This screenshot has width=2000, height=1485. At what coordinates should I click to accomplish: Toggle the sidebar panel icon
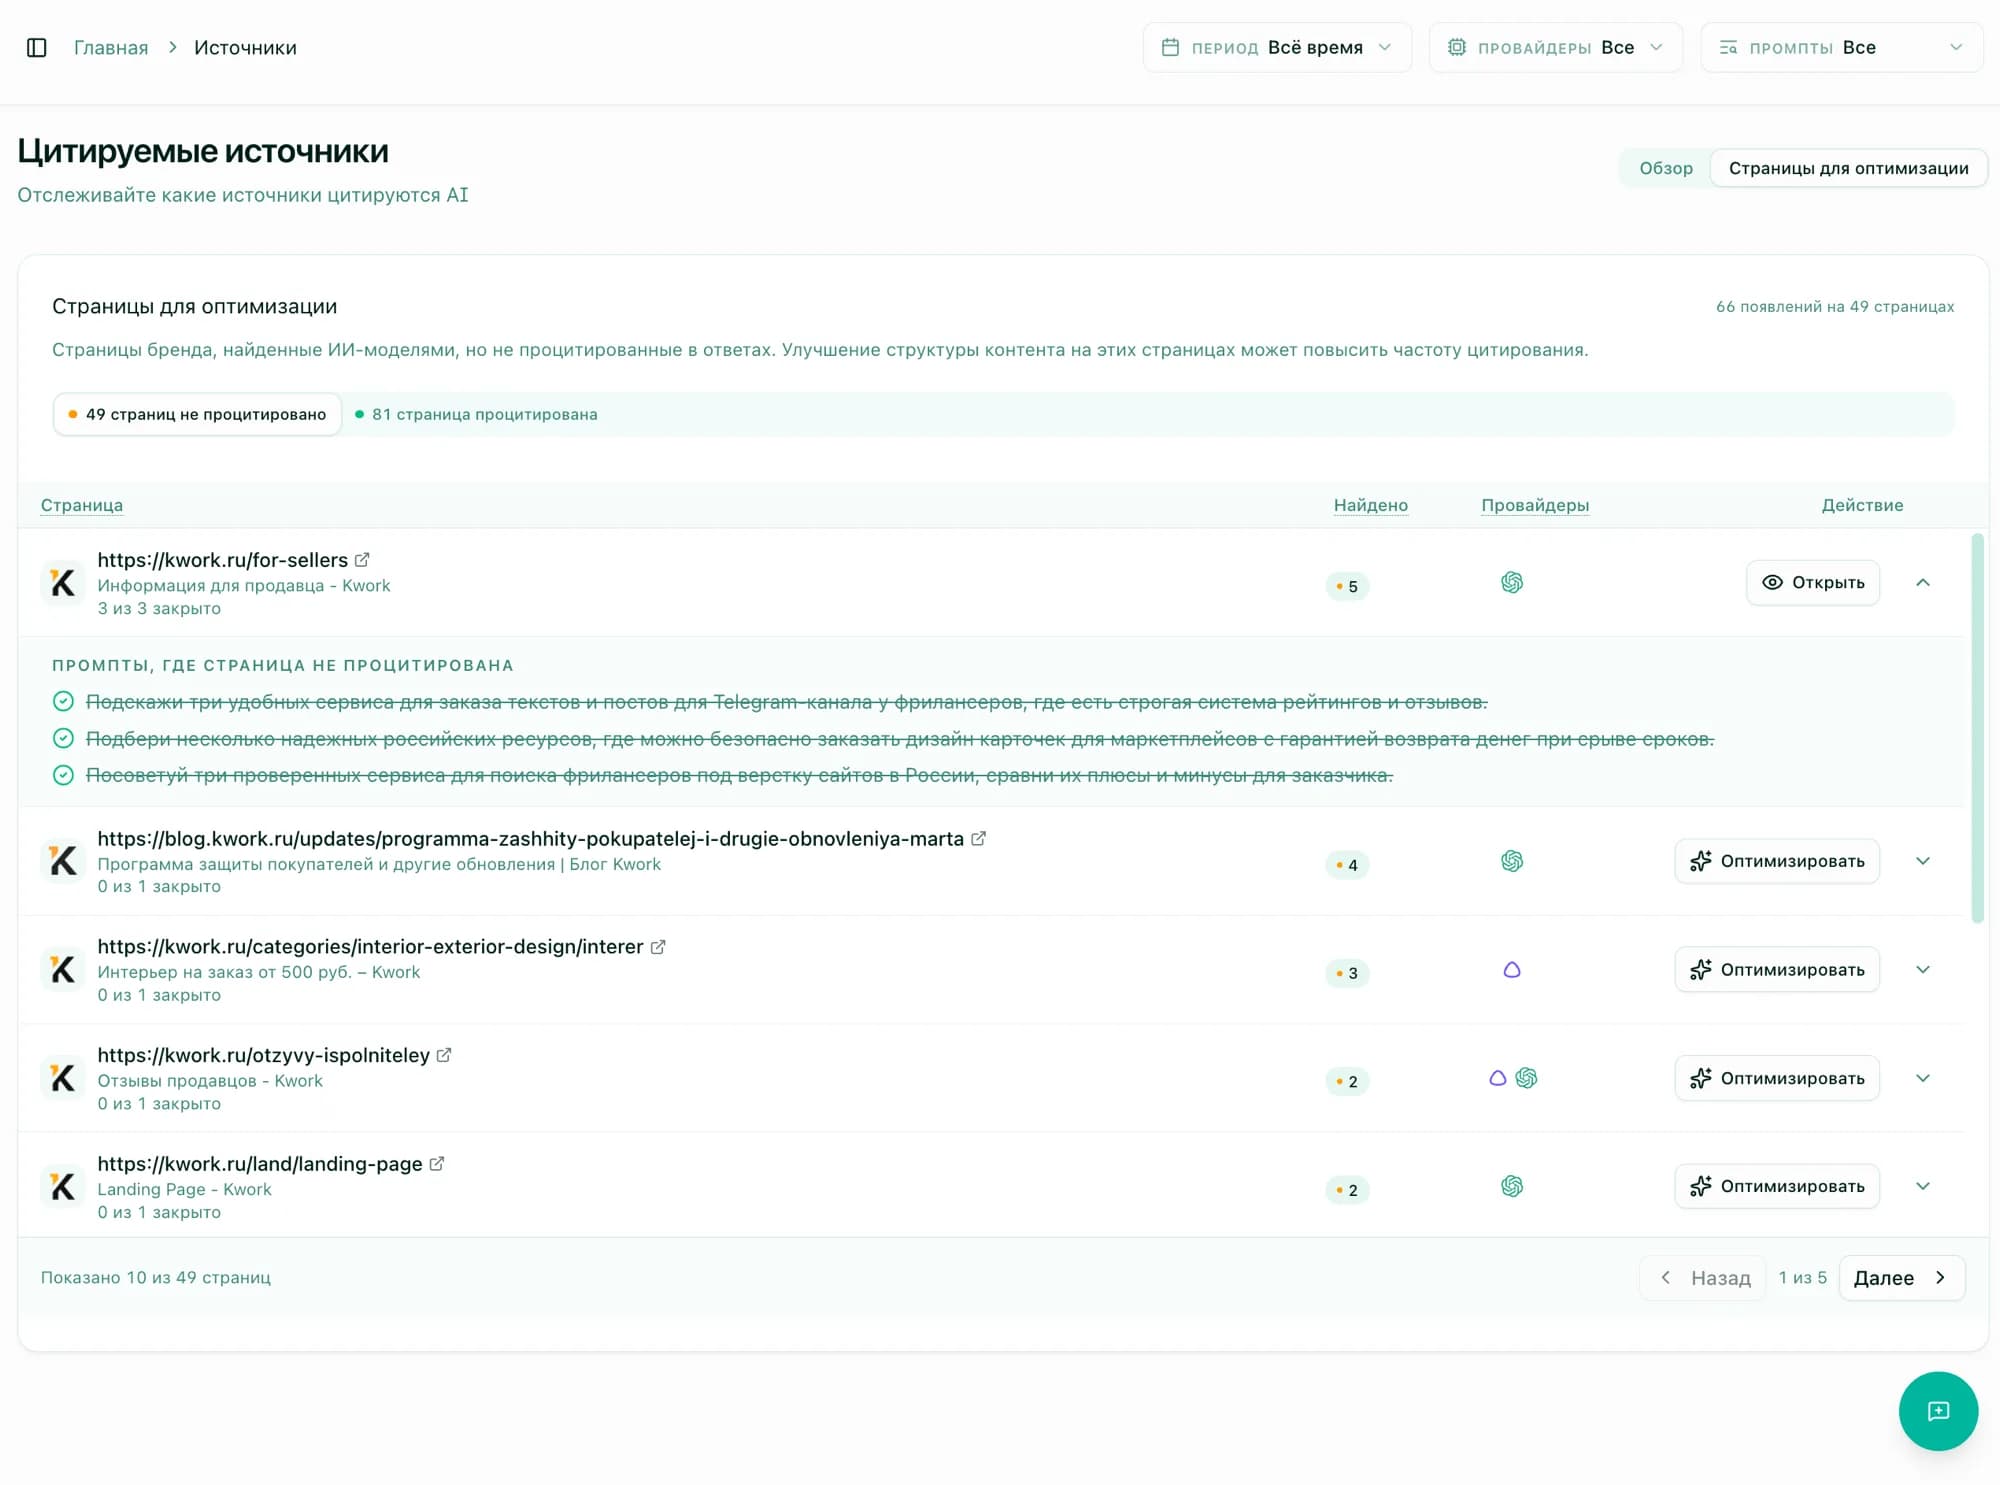click(x=37, y=48)
